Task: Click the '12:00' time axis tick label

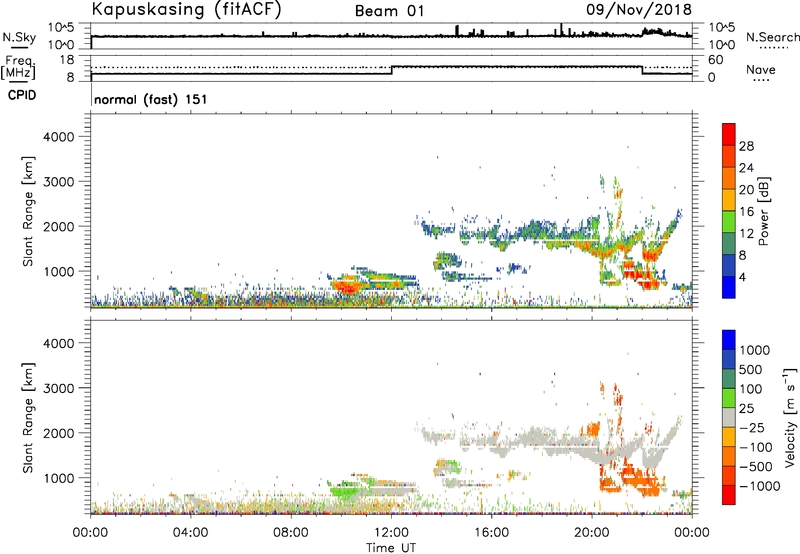Action: point(391,533)
